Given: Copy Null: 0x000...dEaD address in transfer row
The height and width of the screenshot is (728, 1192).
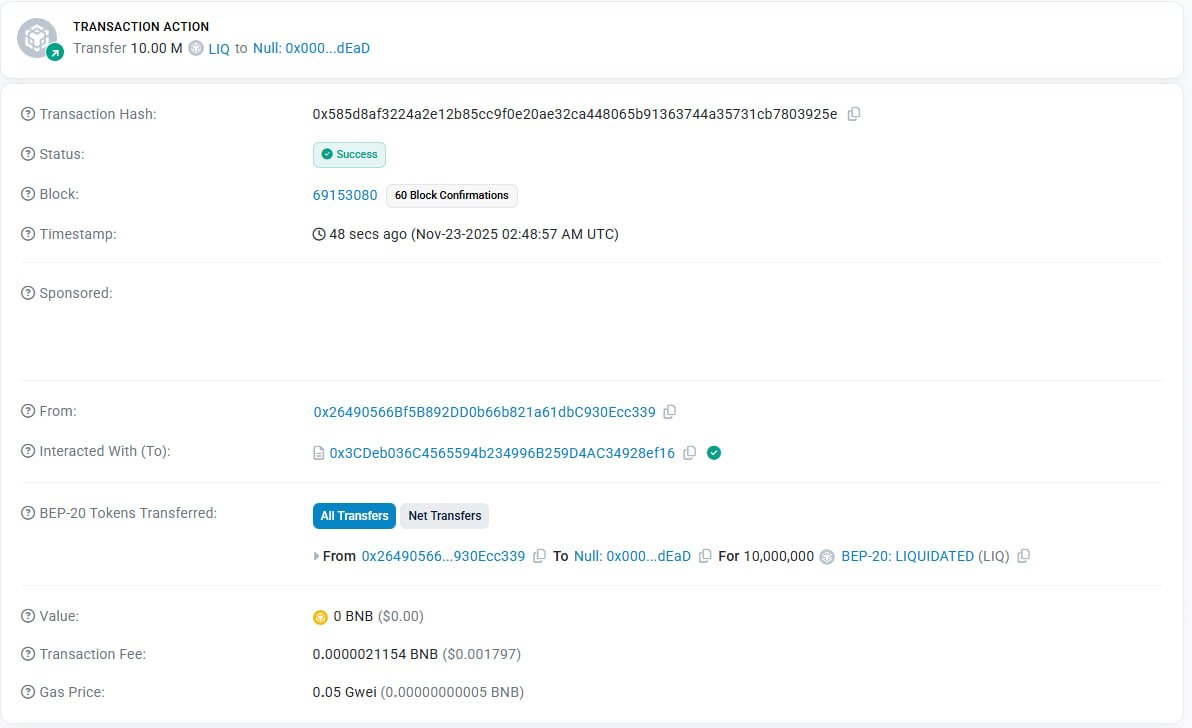Looking at the screenshot, I should pyautogui.click(x=705, y=556).
